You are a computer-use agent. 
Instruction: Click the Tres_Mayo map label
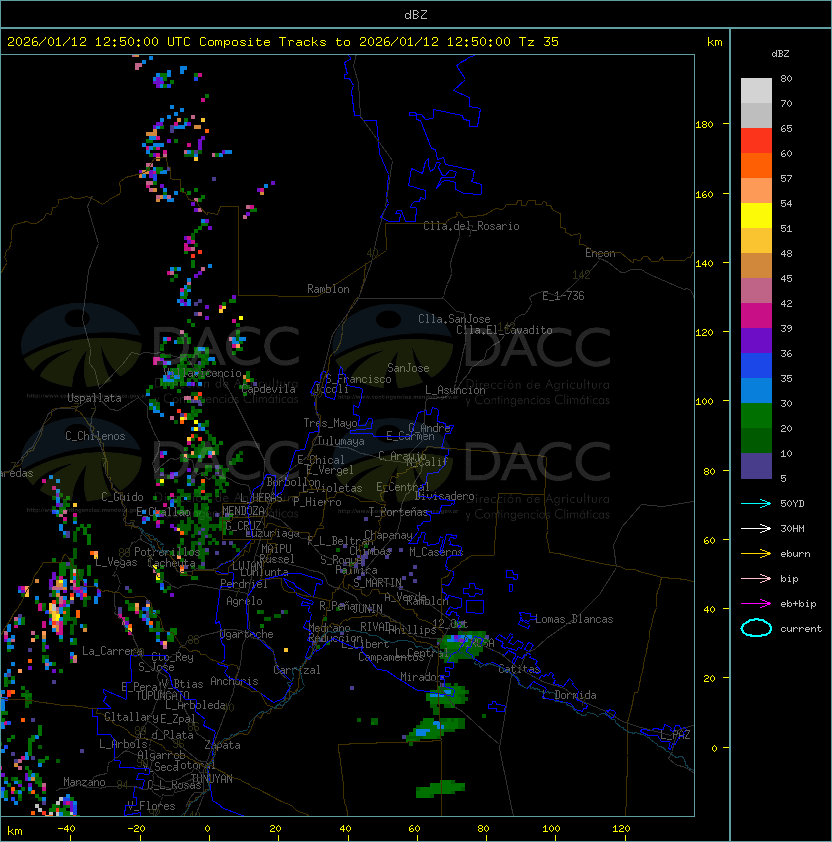tap(330, 423)
